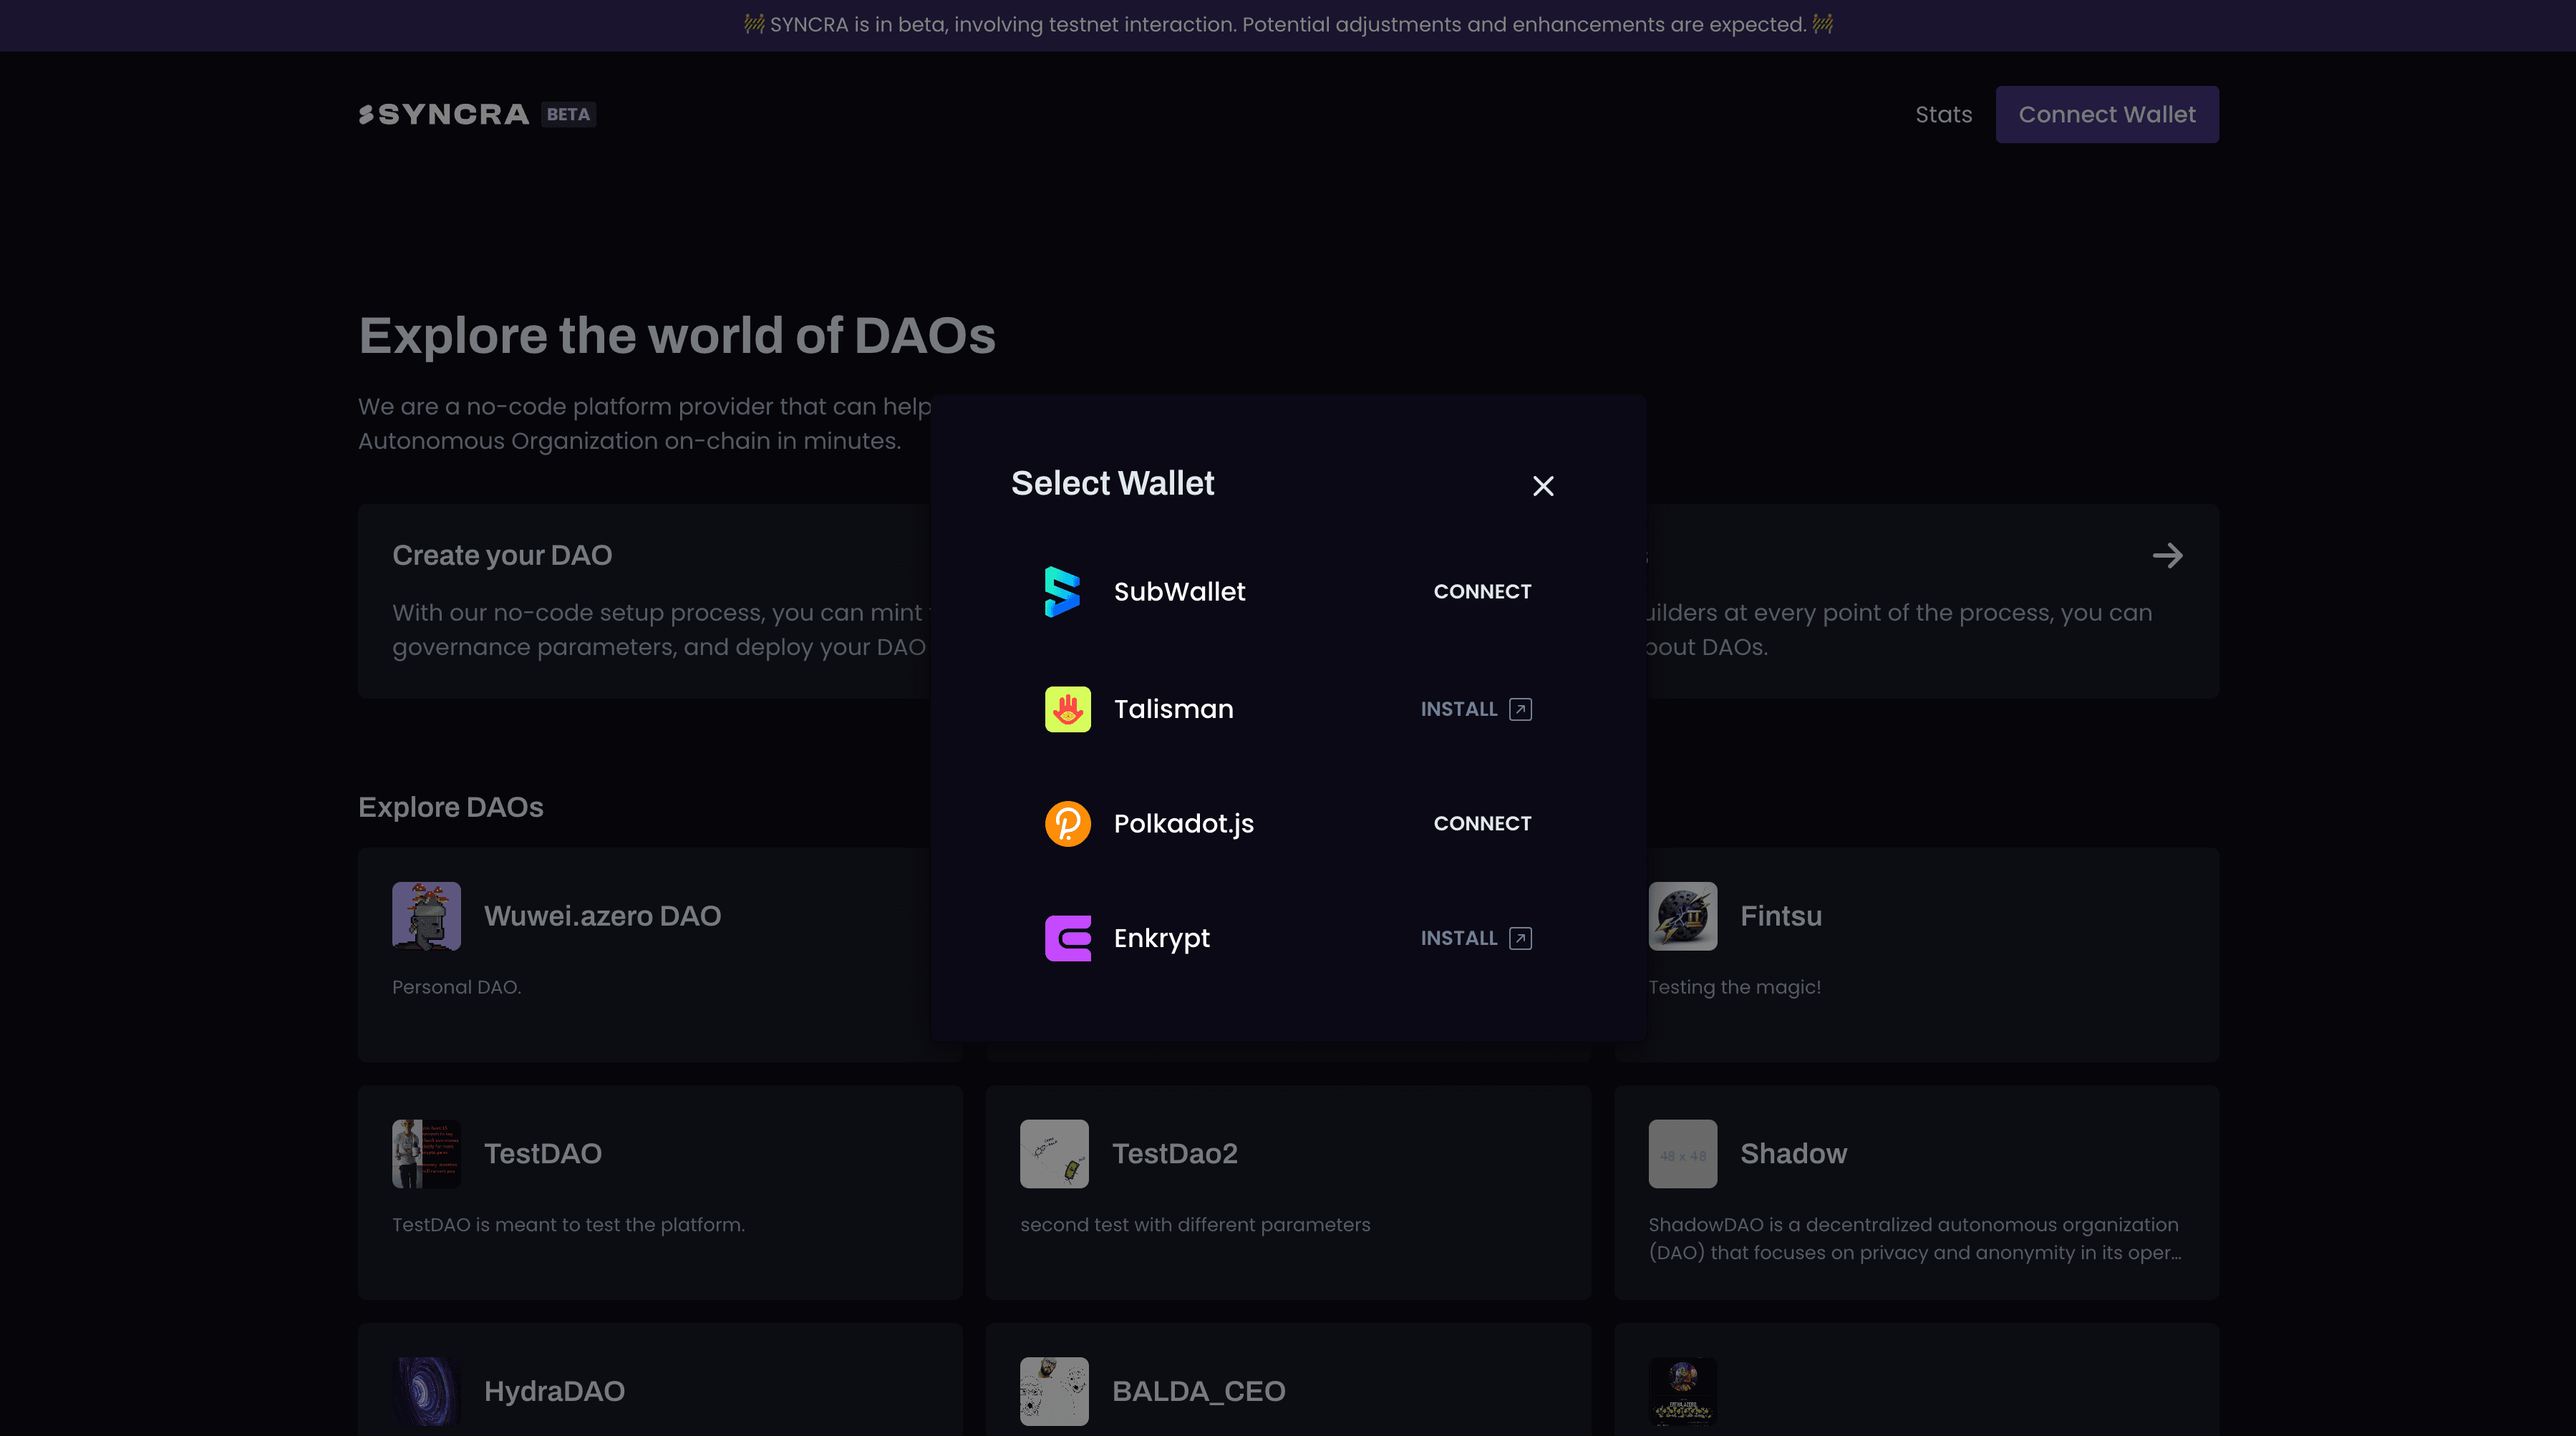
Task: Open the BALDA_CEO avatar thumbnail
Action: click(x=1054, y=1391)
